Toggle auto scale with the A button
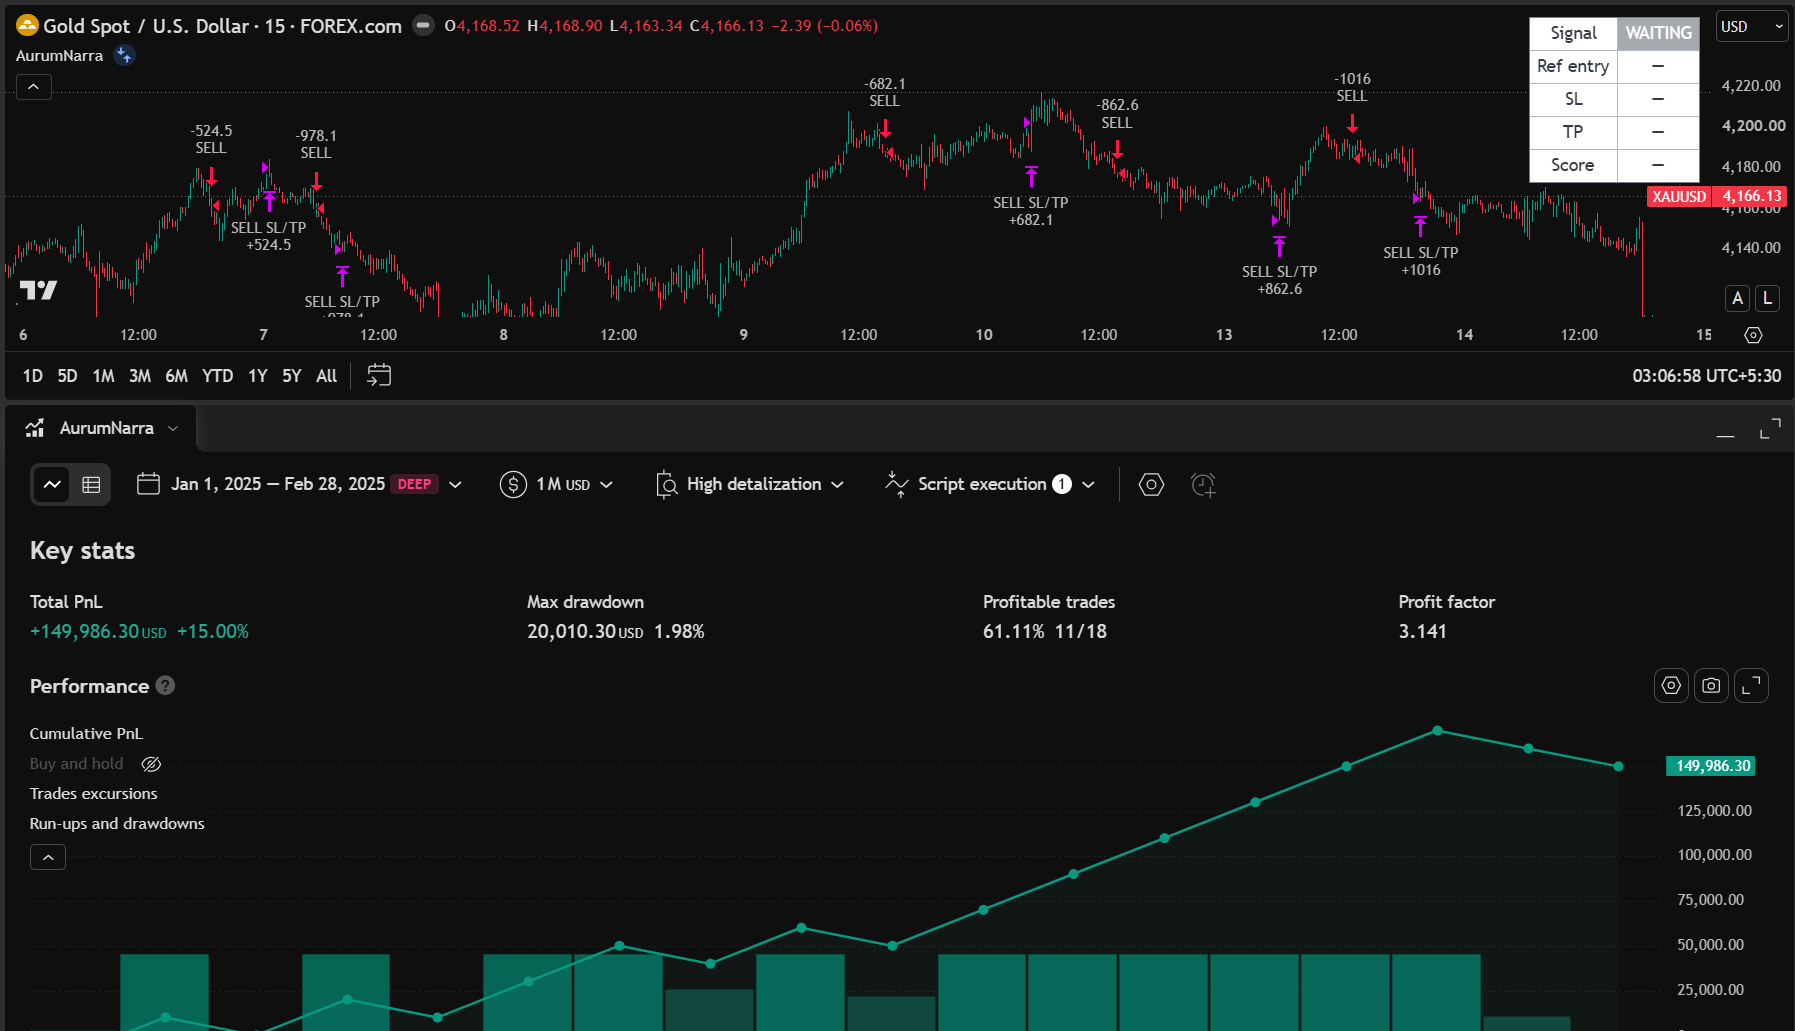The height and width of the screenshot is (1031, 1795). tap(1737, 298)
